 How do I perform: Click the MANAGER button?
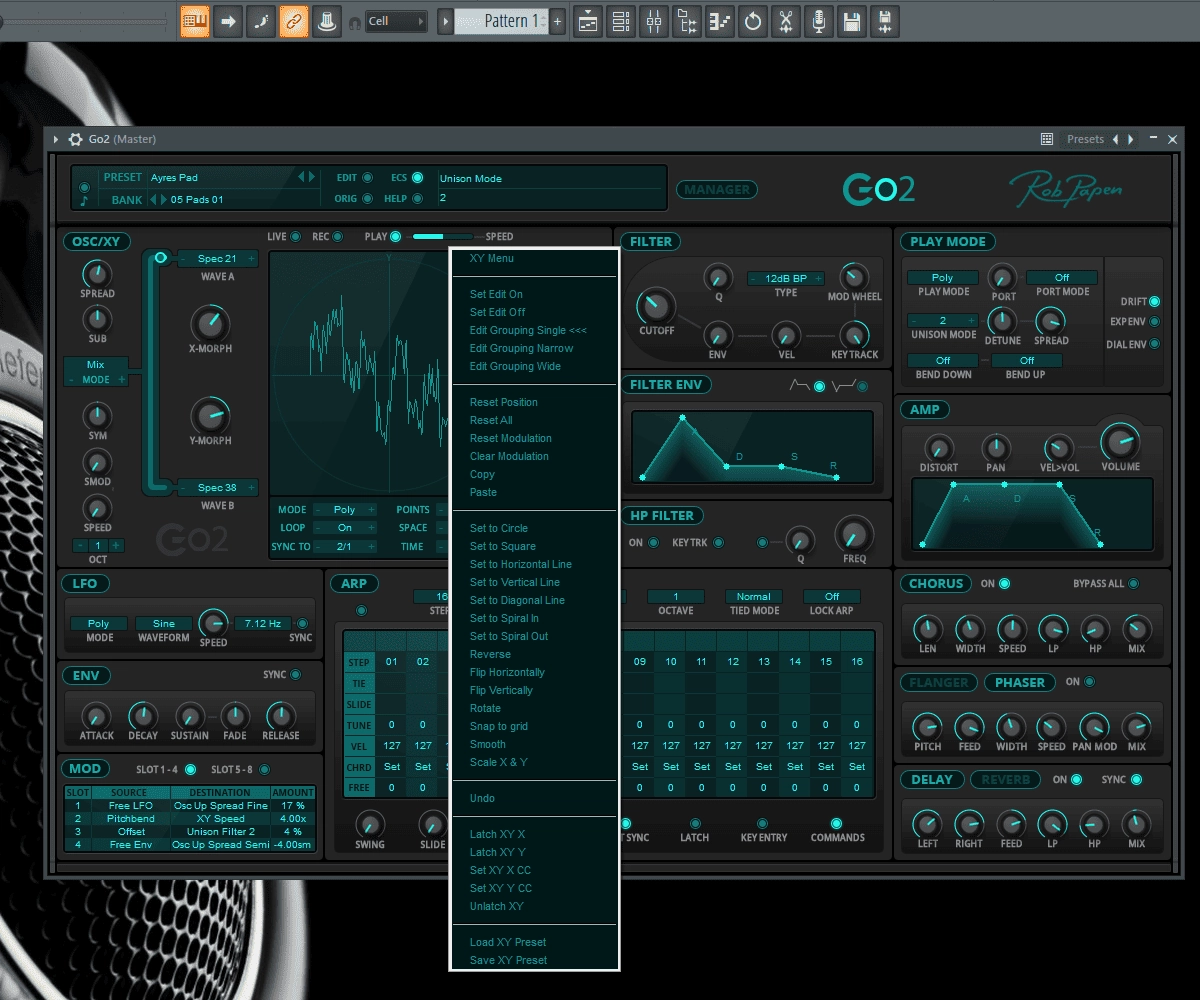(717, 189)
